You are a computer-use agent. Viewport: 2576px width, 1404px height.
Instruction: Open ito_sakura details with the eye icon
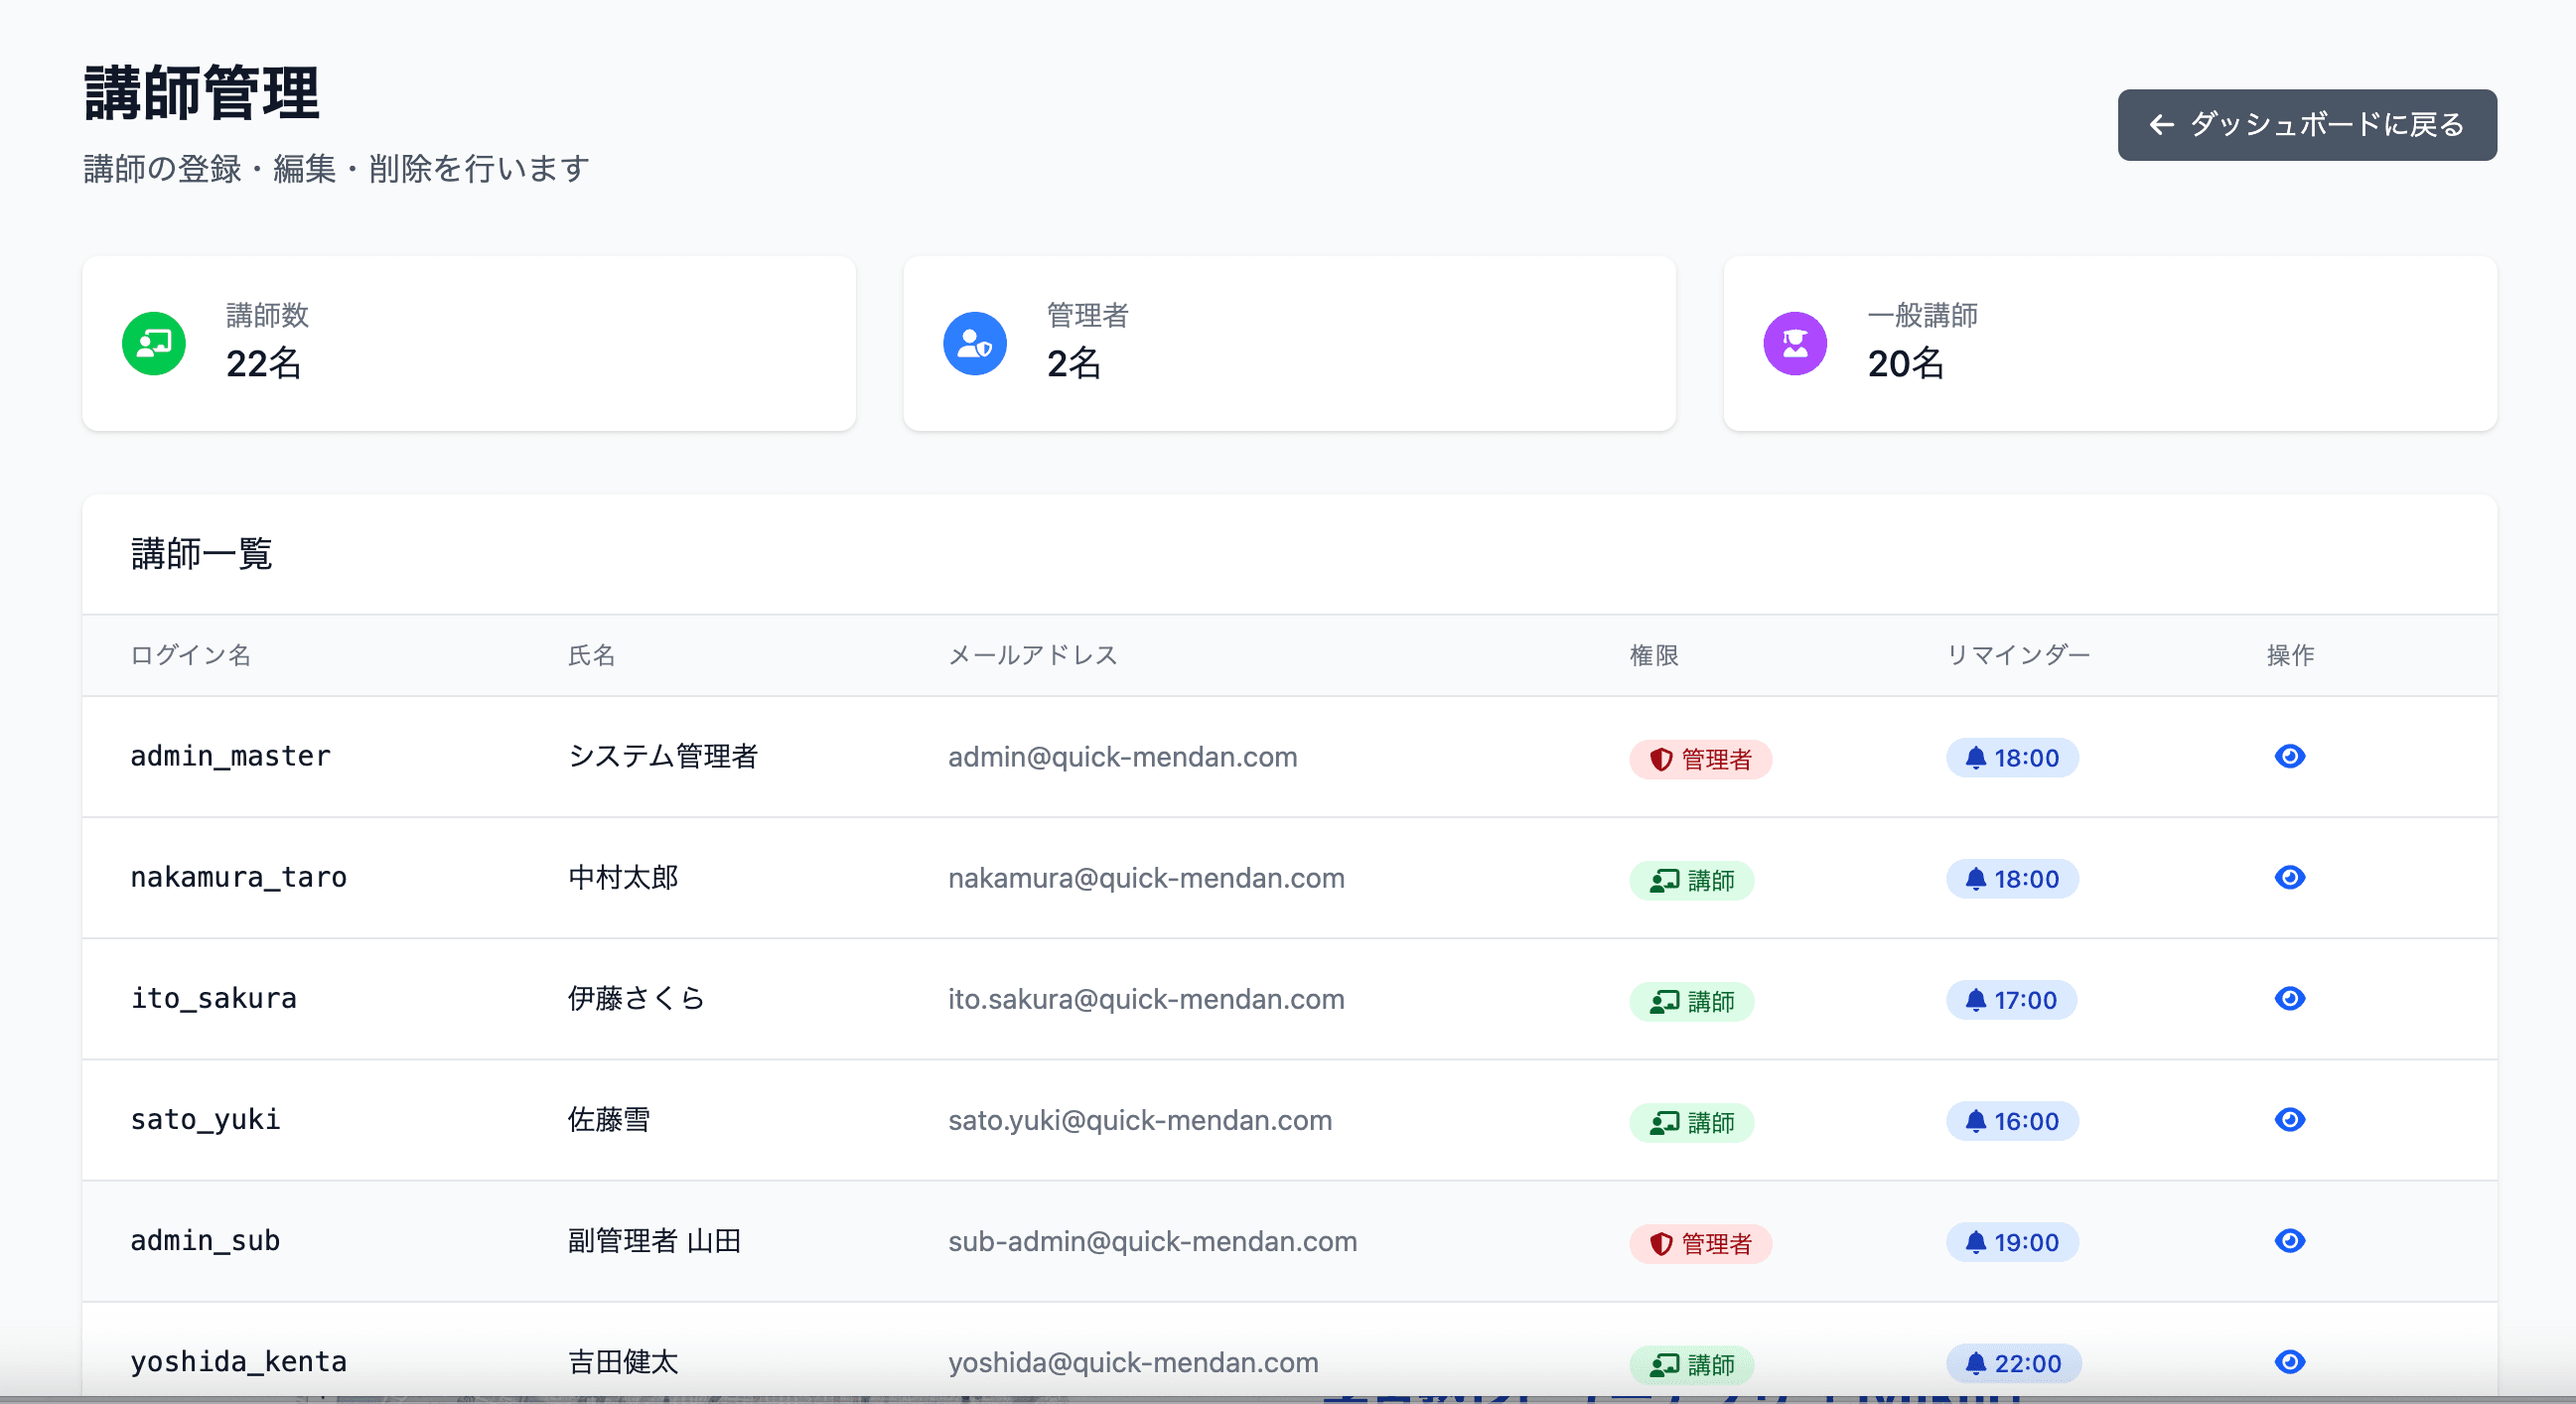[x=2289, y=998]
